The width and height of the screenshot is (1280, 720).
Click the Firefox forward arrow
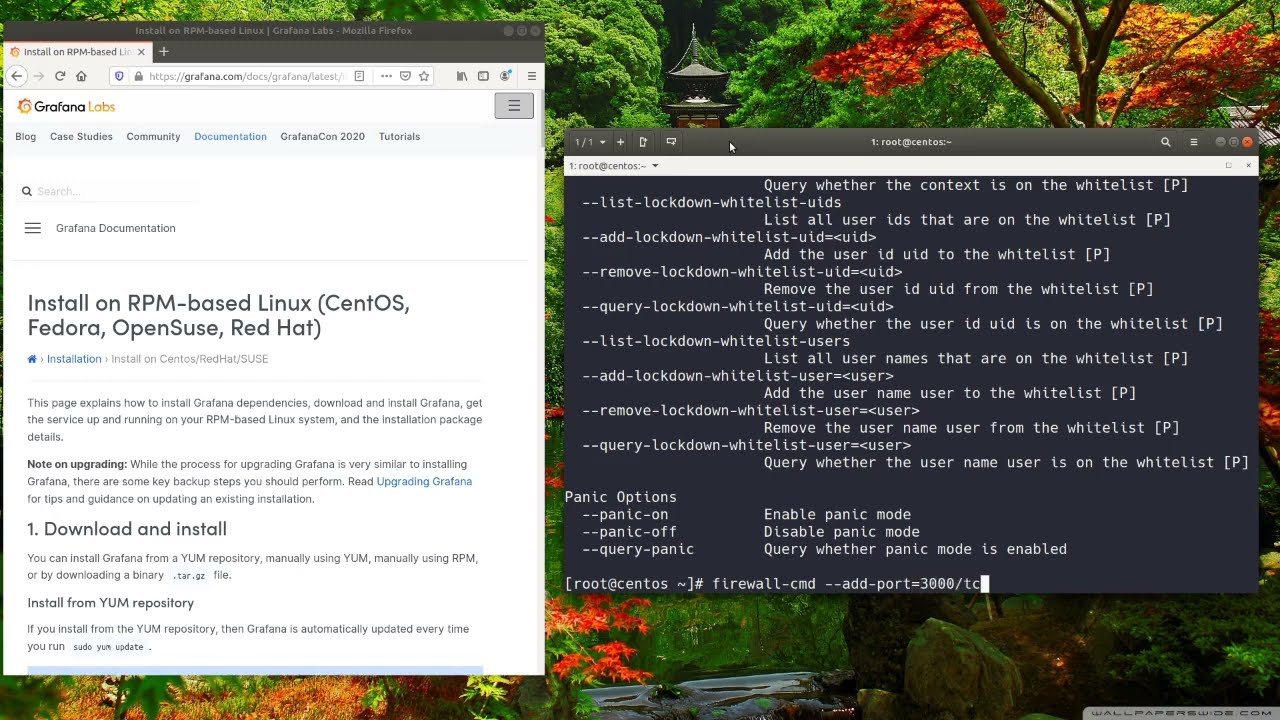coord(38,76)
